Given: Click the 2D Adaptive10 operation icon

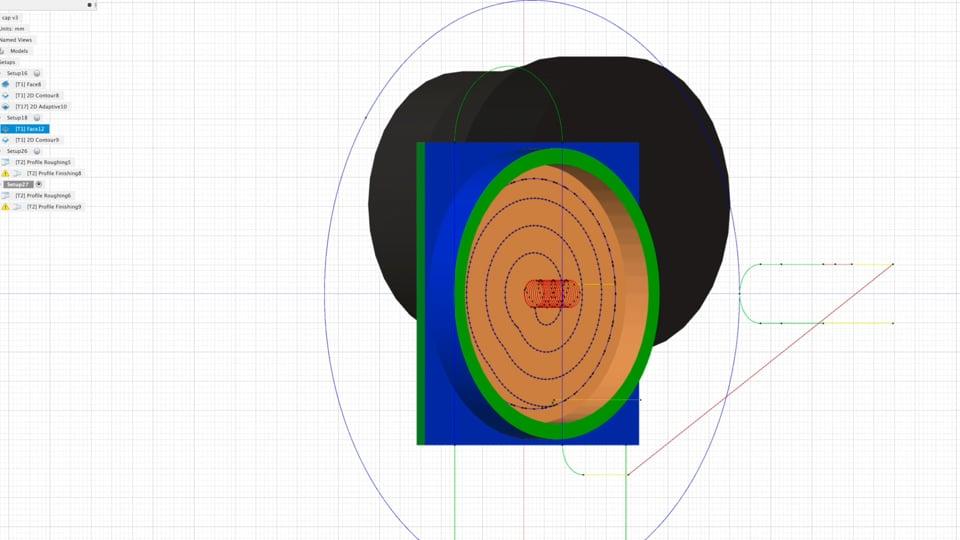Looking at the screenshot, I should point(6,107).
